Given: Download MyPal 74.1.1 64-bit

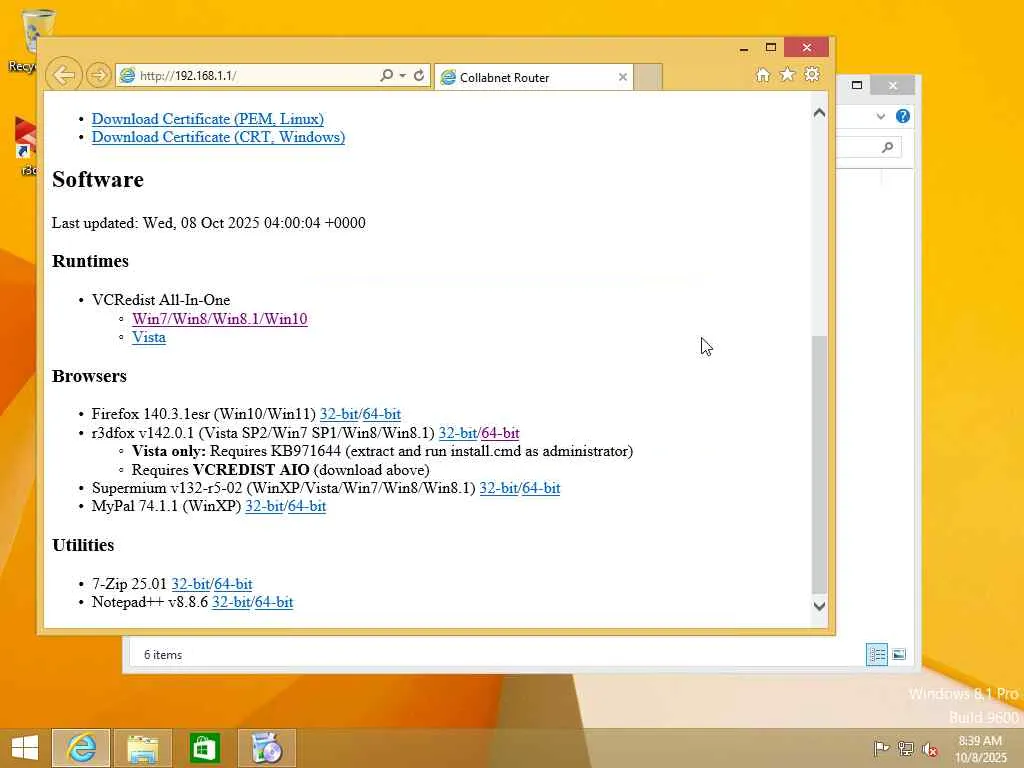Looking at the screenshot, I should (306, 506).
